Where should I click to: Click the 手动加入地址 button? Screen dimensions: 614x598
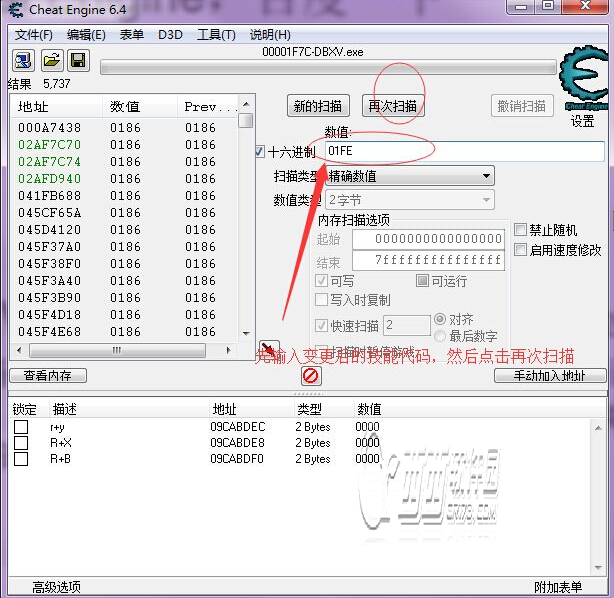(x=550, y=376)
